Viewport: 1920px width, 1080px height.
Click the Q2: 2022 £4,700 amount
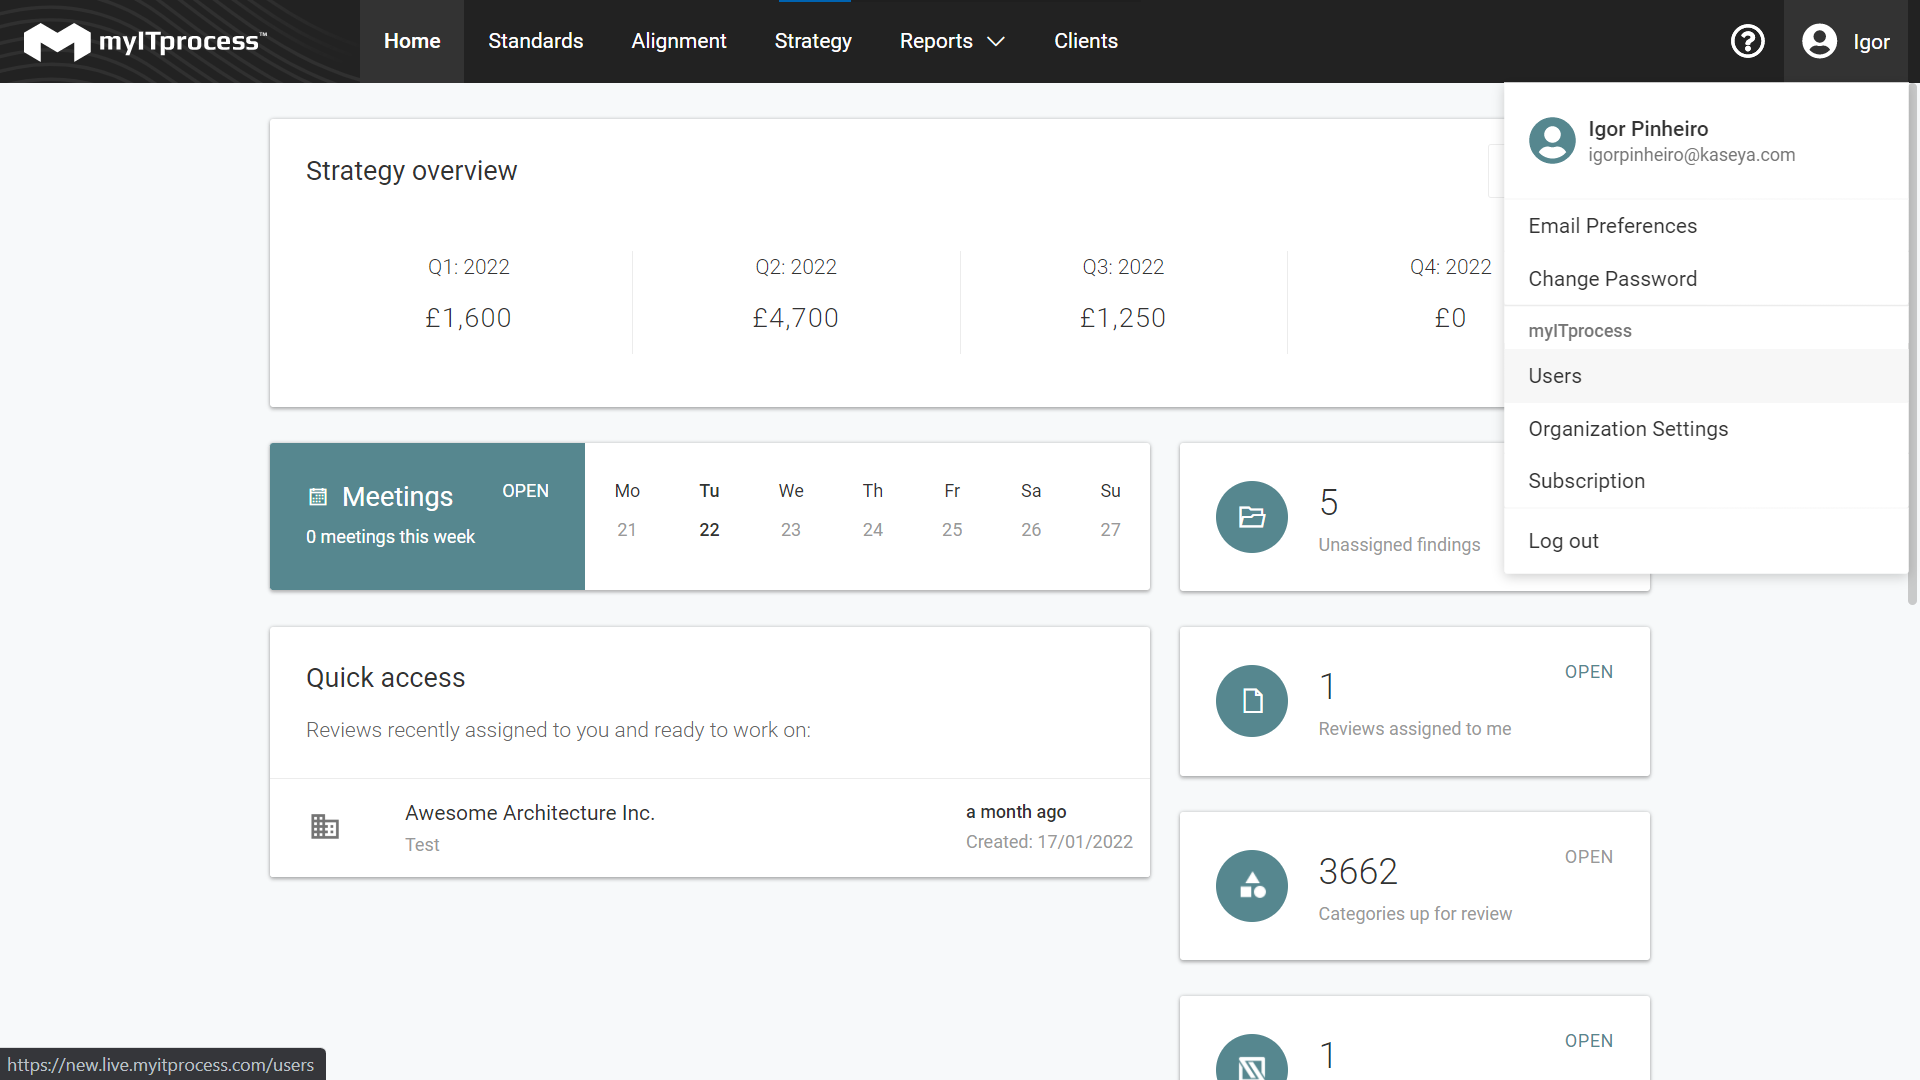[x=796, y=318]
